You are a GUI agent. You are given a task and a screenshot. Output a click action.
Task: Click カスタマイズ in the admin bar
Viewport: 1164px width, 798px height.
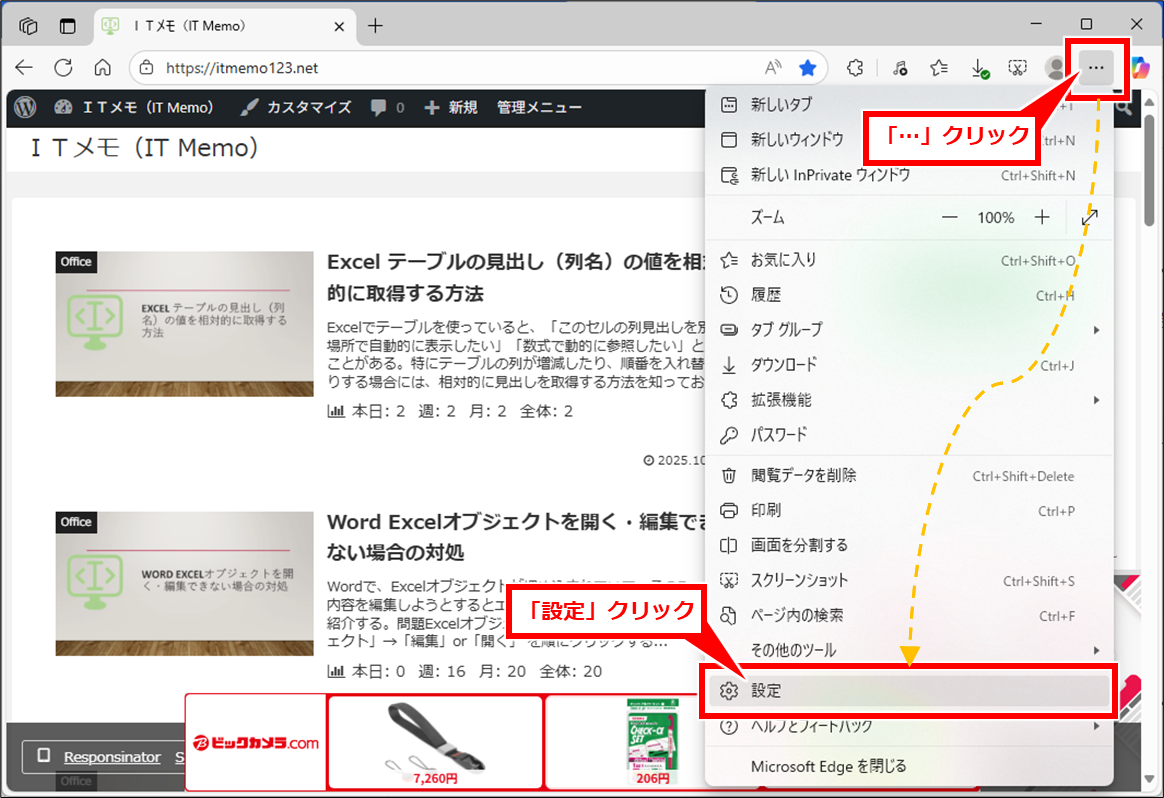point(297,107)
